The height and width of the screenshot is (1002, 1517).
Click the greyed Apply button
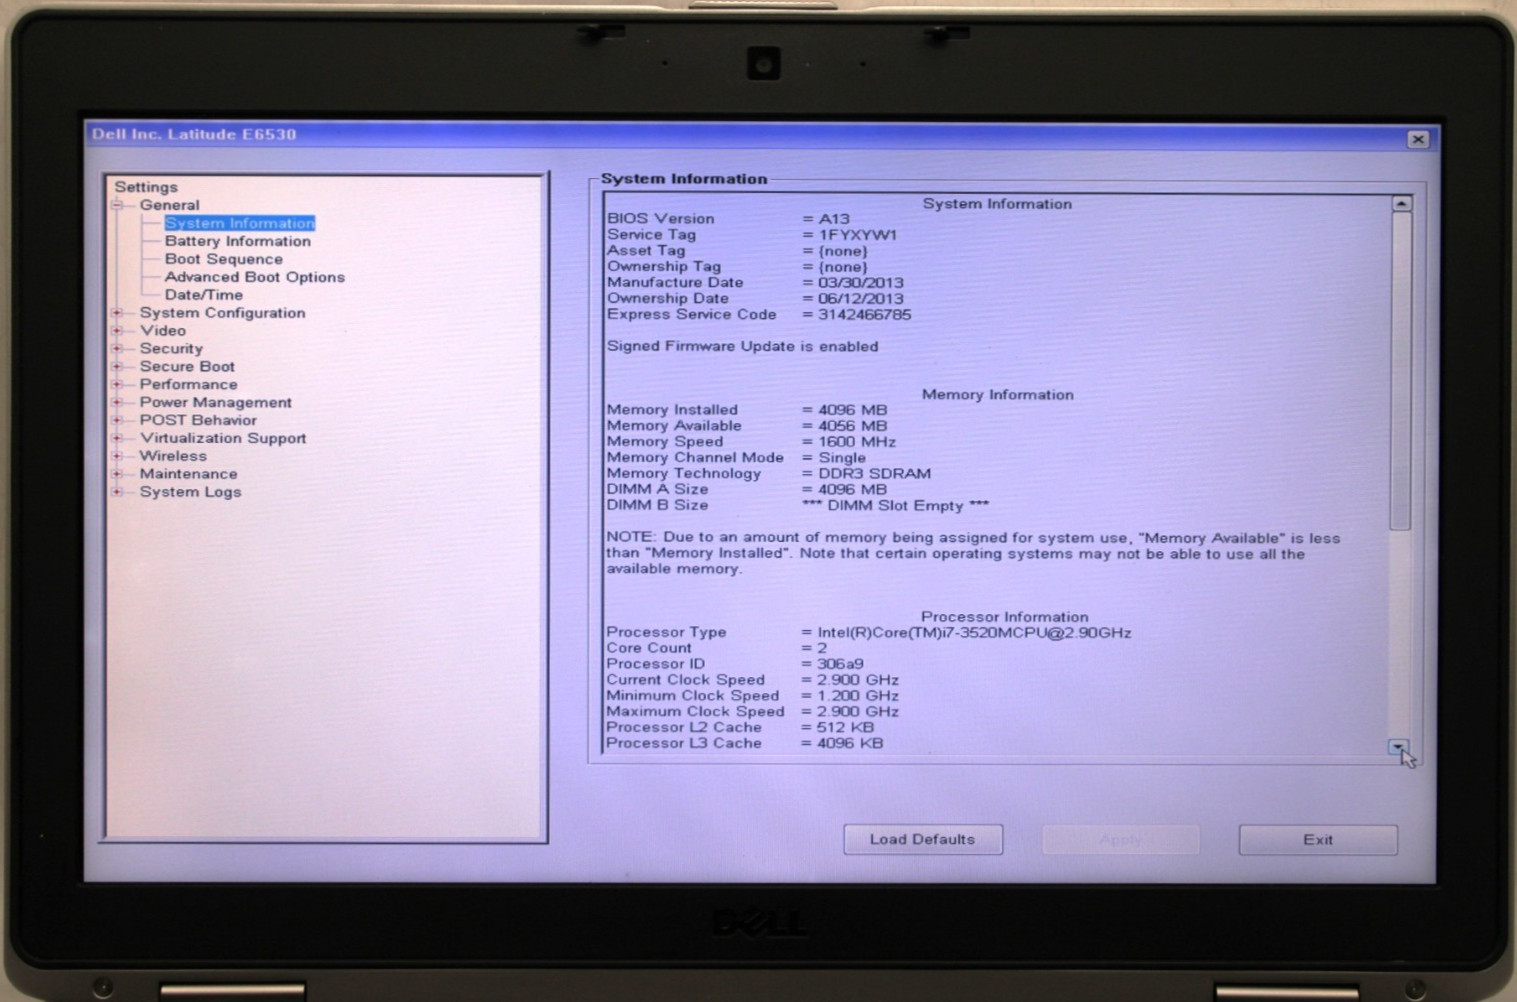1121,840
